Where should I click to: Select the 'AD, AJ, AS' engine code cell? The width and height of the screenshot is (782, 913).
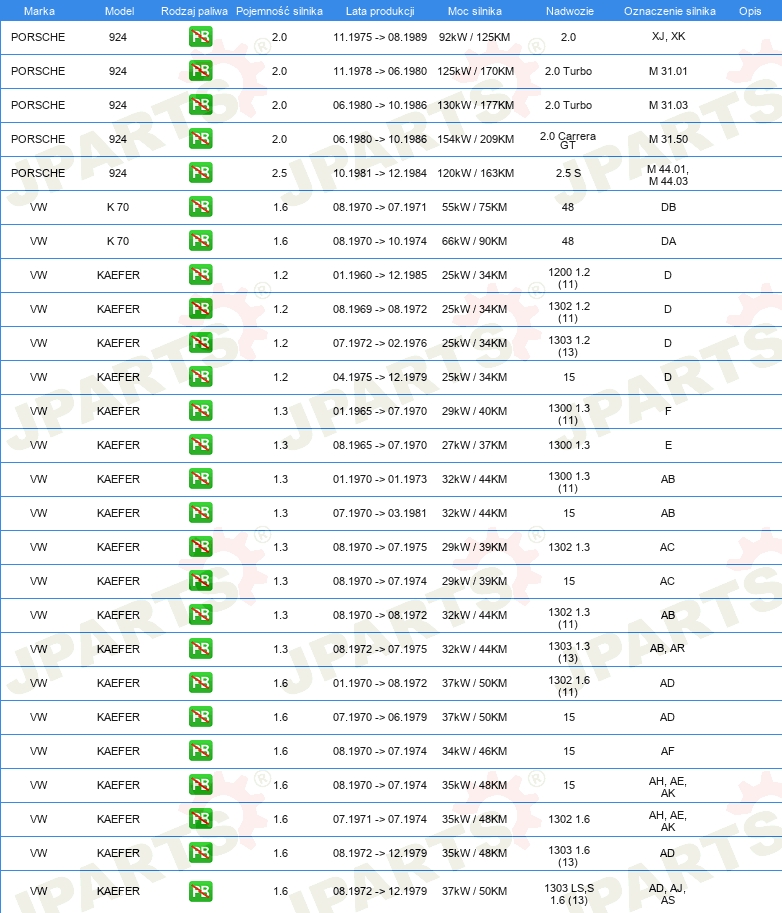pos(667,894)
